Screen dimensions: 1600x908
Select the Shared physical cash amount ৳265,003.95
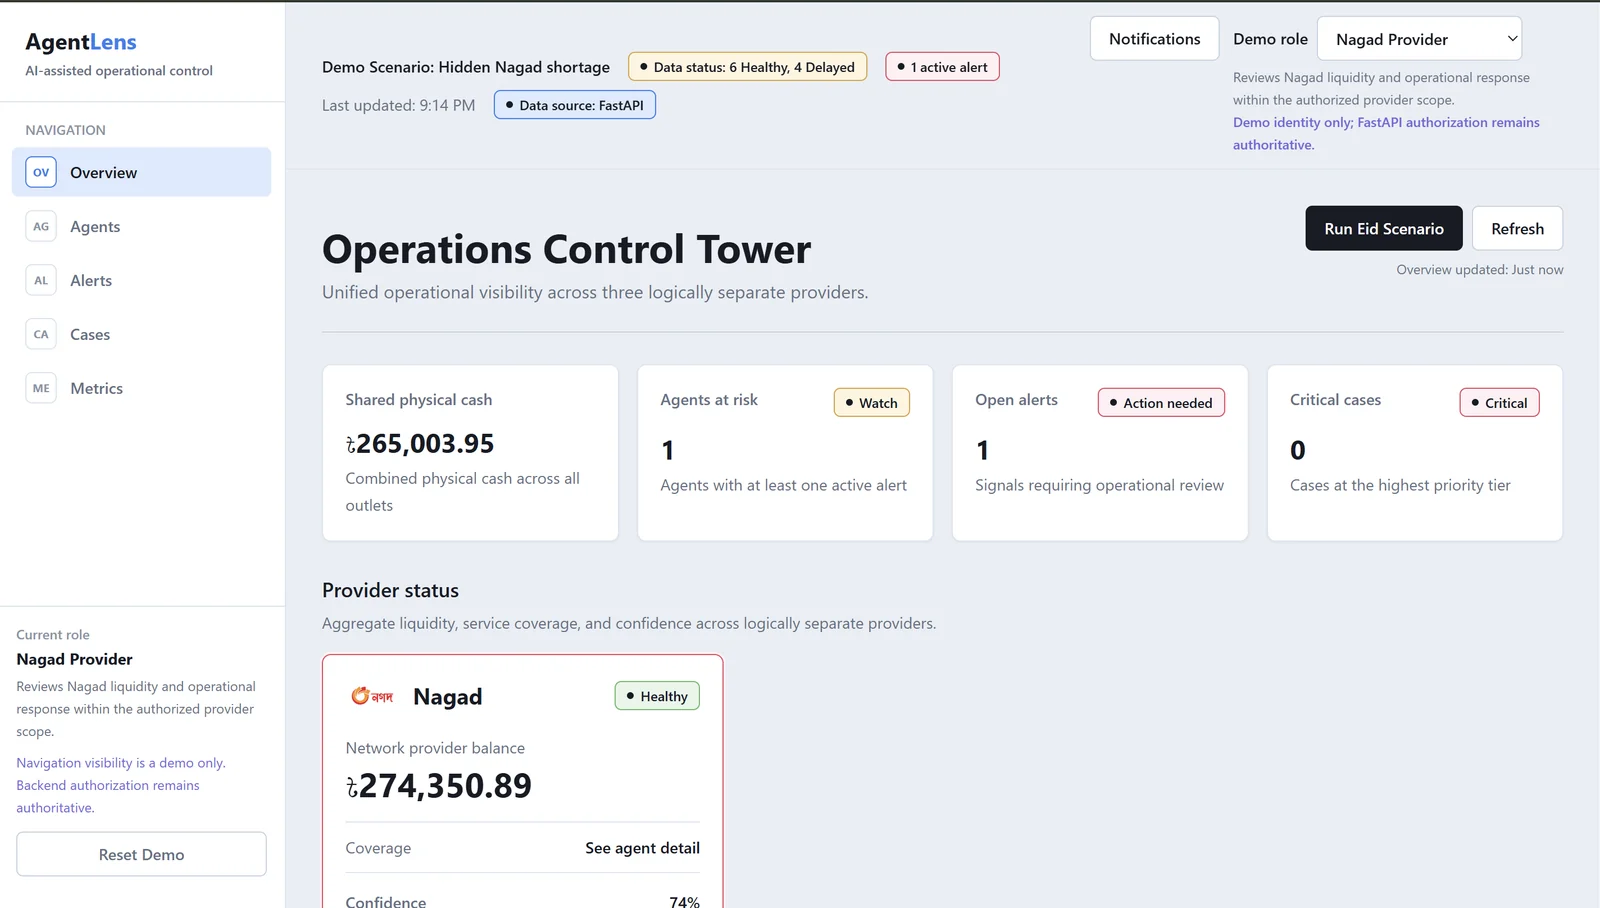pyautogui.click(x=420, y=444)
